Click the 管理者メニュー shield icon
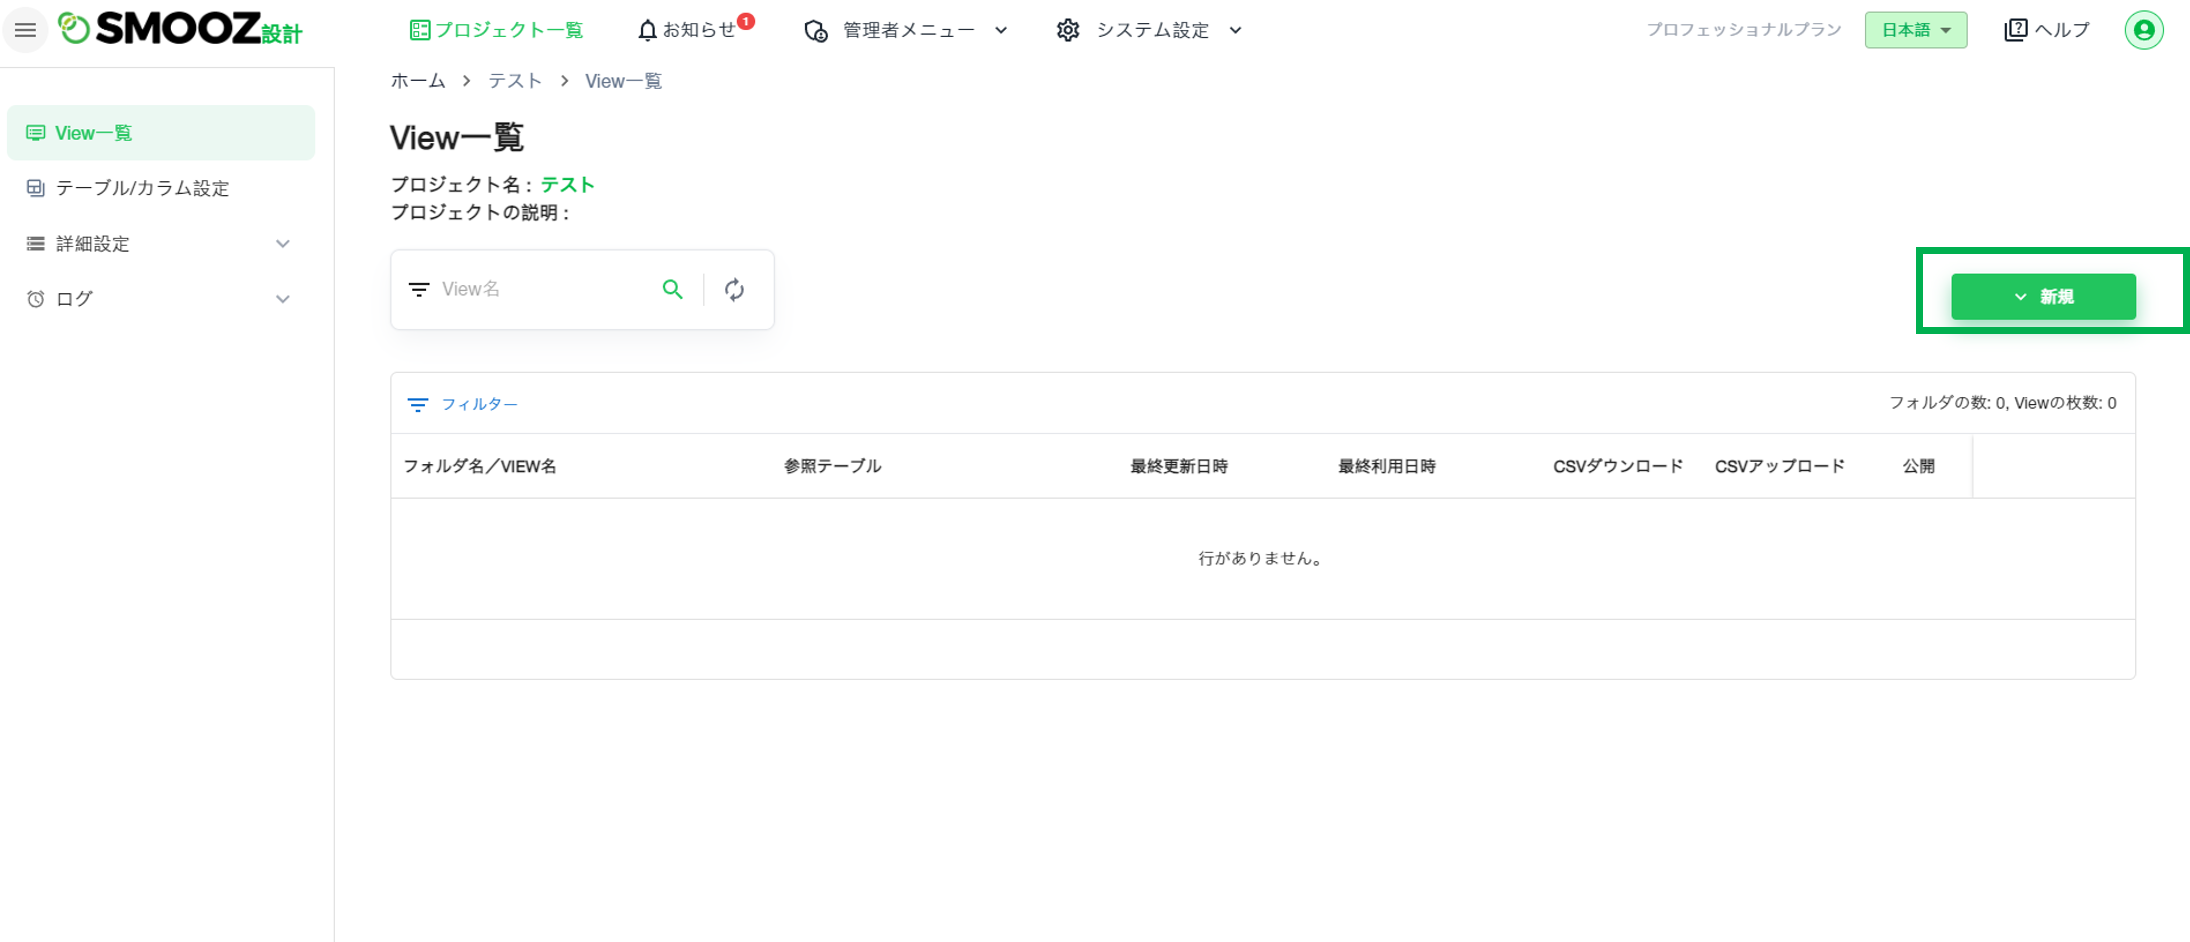Screen dimensions: 2190x942 click(816, 31)
